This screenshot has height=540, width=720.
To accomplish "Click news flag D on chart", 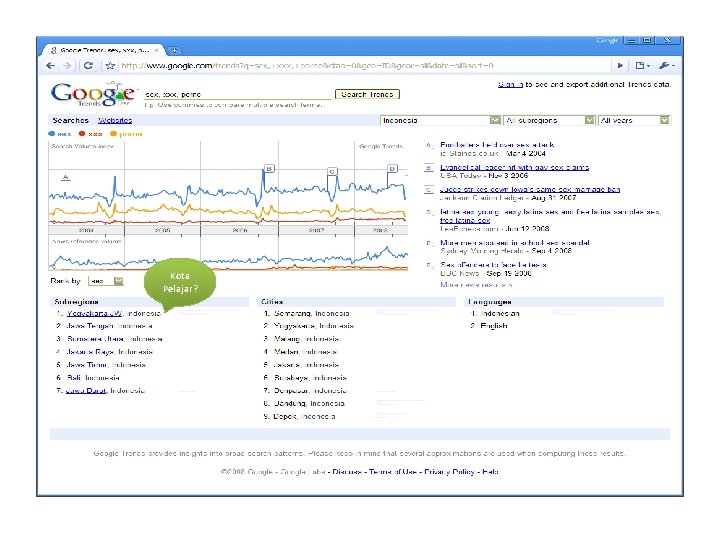I will click(x=392, y=169).
